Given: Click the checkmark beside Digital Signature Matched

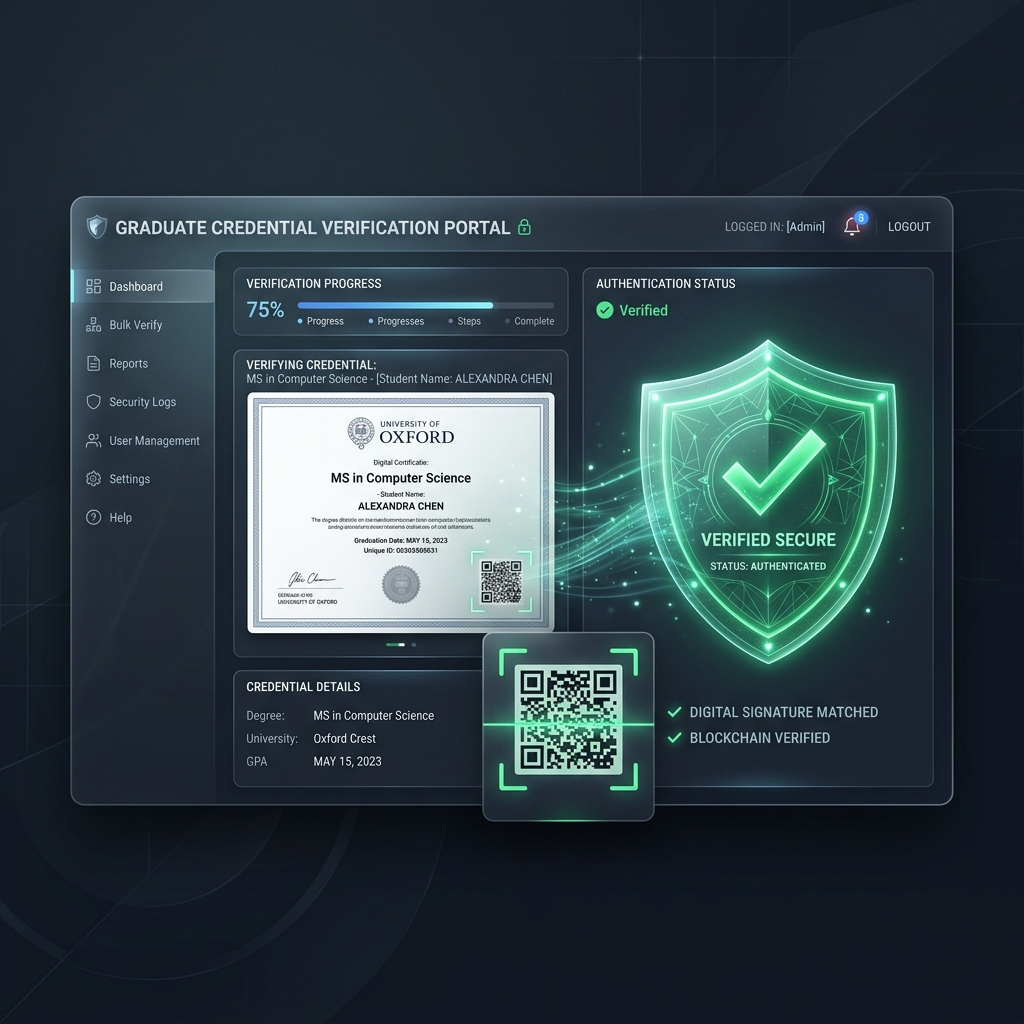Looking at the screenshot, I should 675,712.
